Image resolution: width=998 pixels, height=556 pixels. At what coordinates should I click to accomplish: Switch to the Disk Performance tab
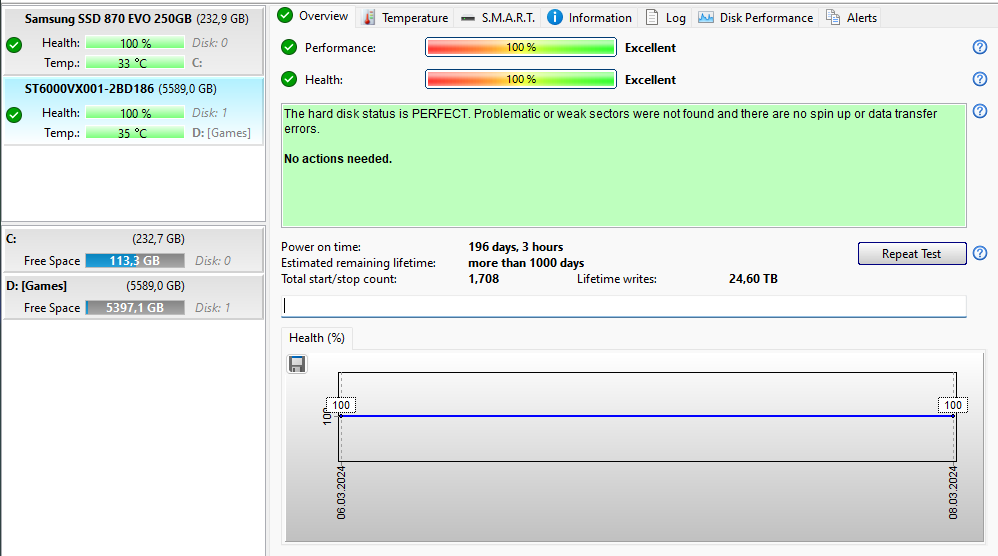click(x=756, y=18)
